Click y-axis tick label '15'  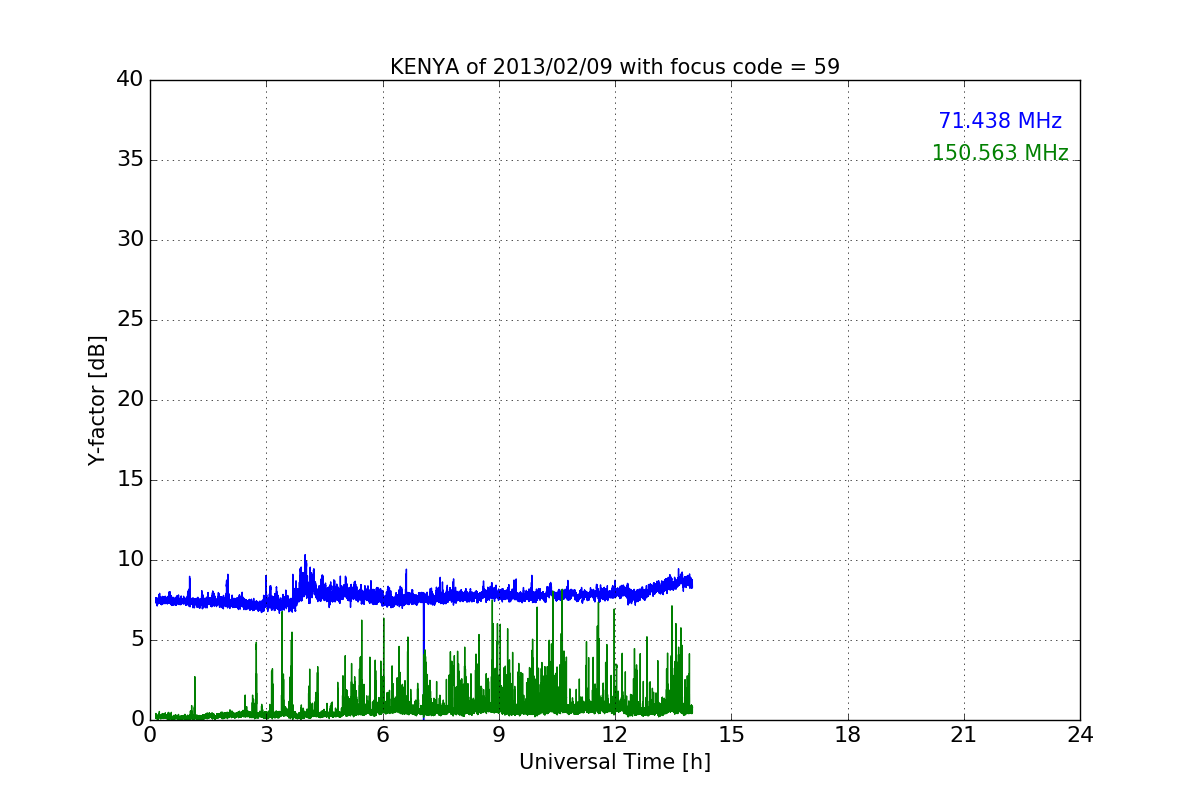tap(130, 479)
